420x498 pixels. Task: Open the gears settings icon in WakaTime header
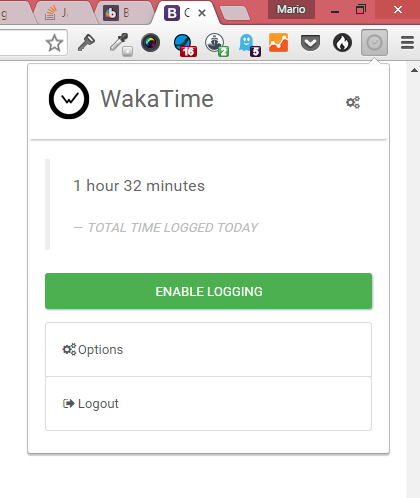[x=353, y=102]
